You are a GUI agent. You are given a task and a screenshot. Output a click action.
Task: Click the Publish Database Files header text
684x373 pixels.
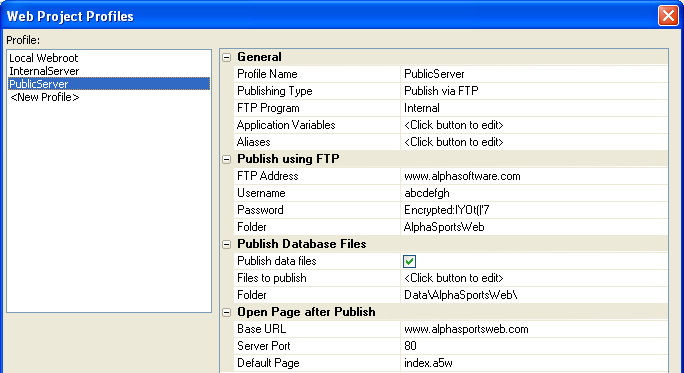(x=301, y=244)
